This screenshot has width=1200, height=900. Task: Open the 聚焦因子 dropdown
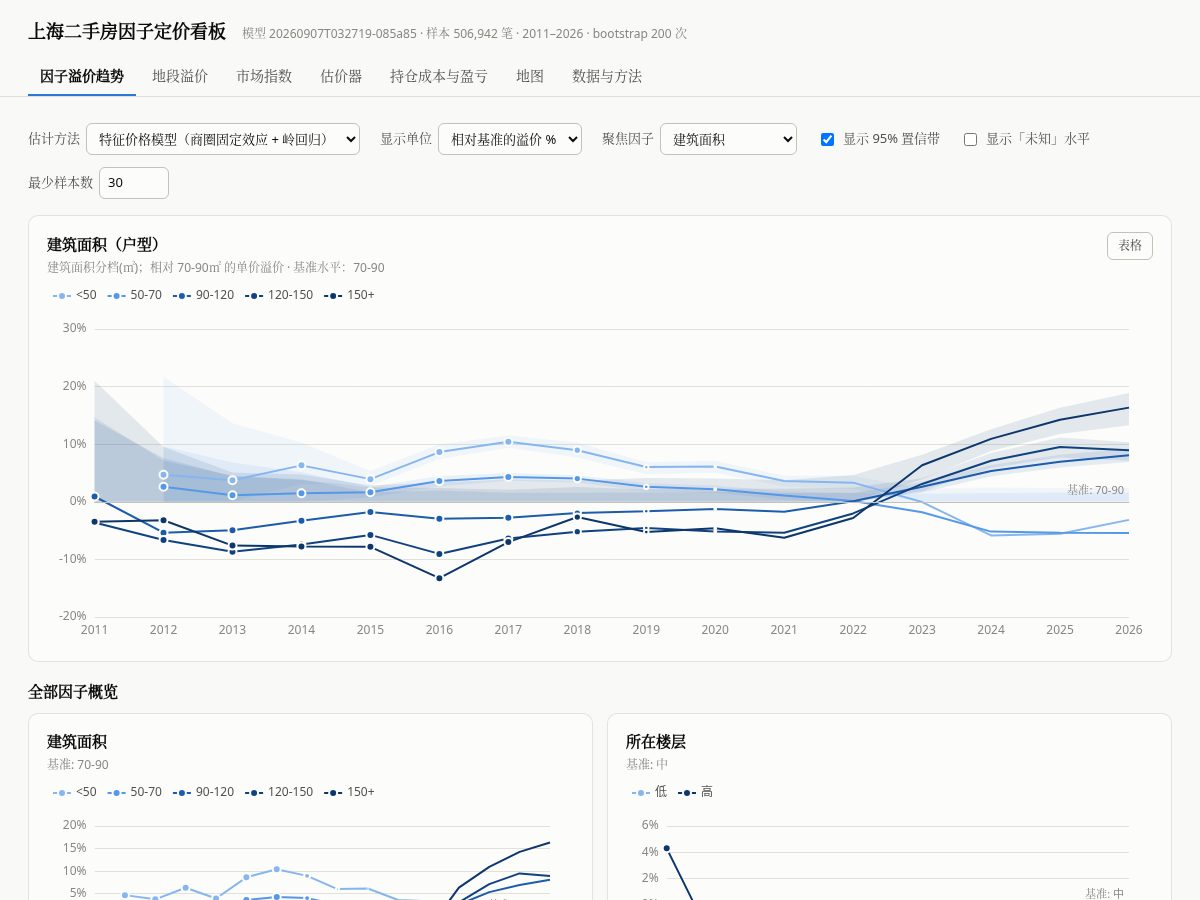click(728, 139)
